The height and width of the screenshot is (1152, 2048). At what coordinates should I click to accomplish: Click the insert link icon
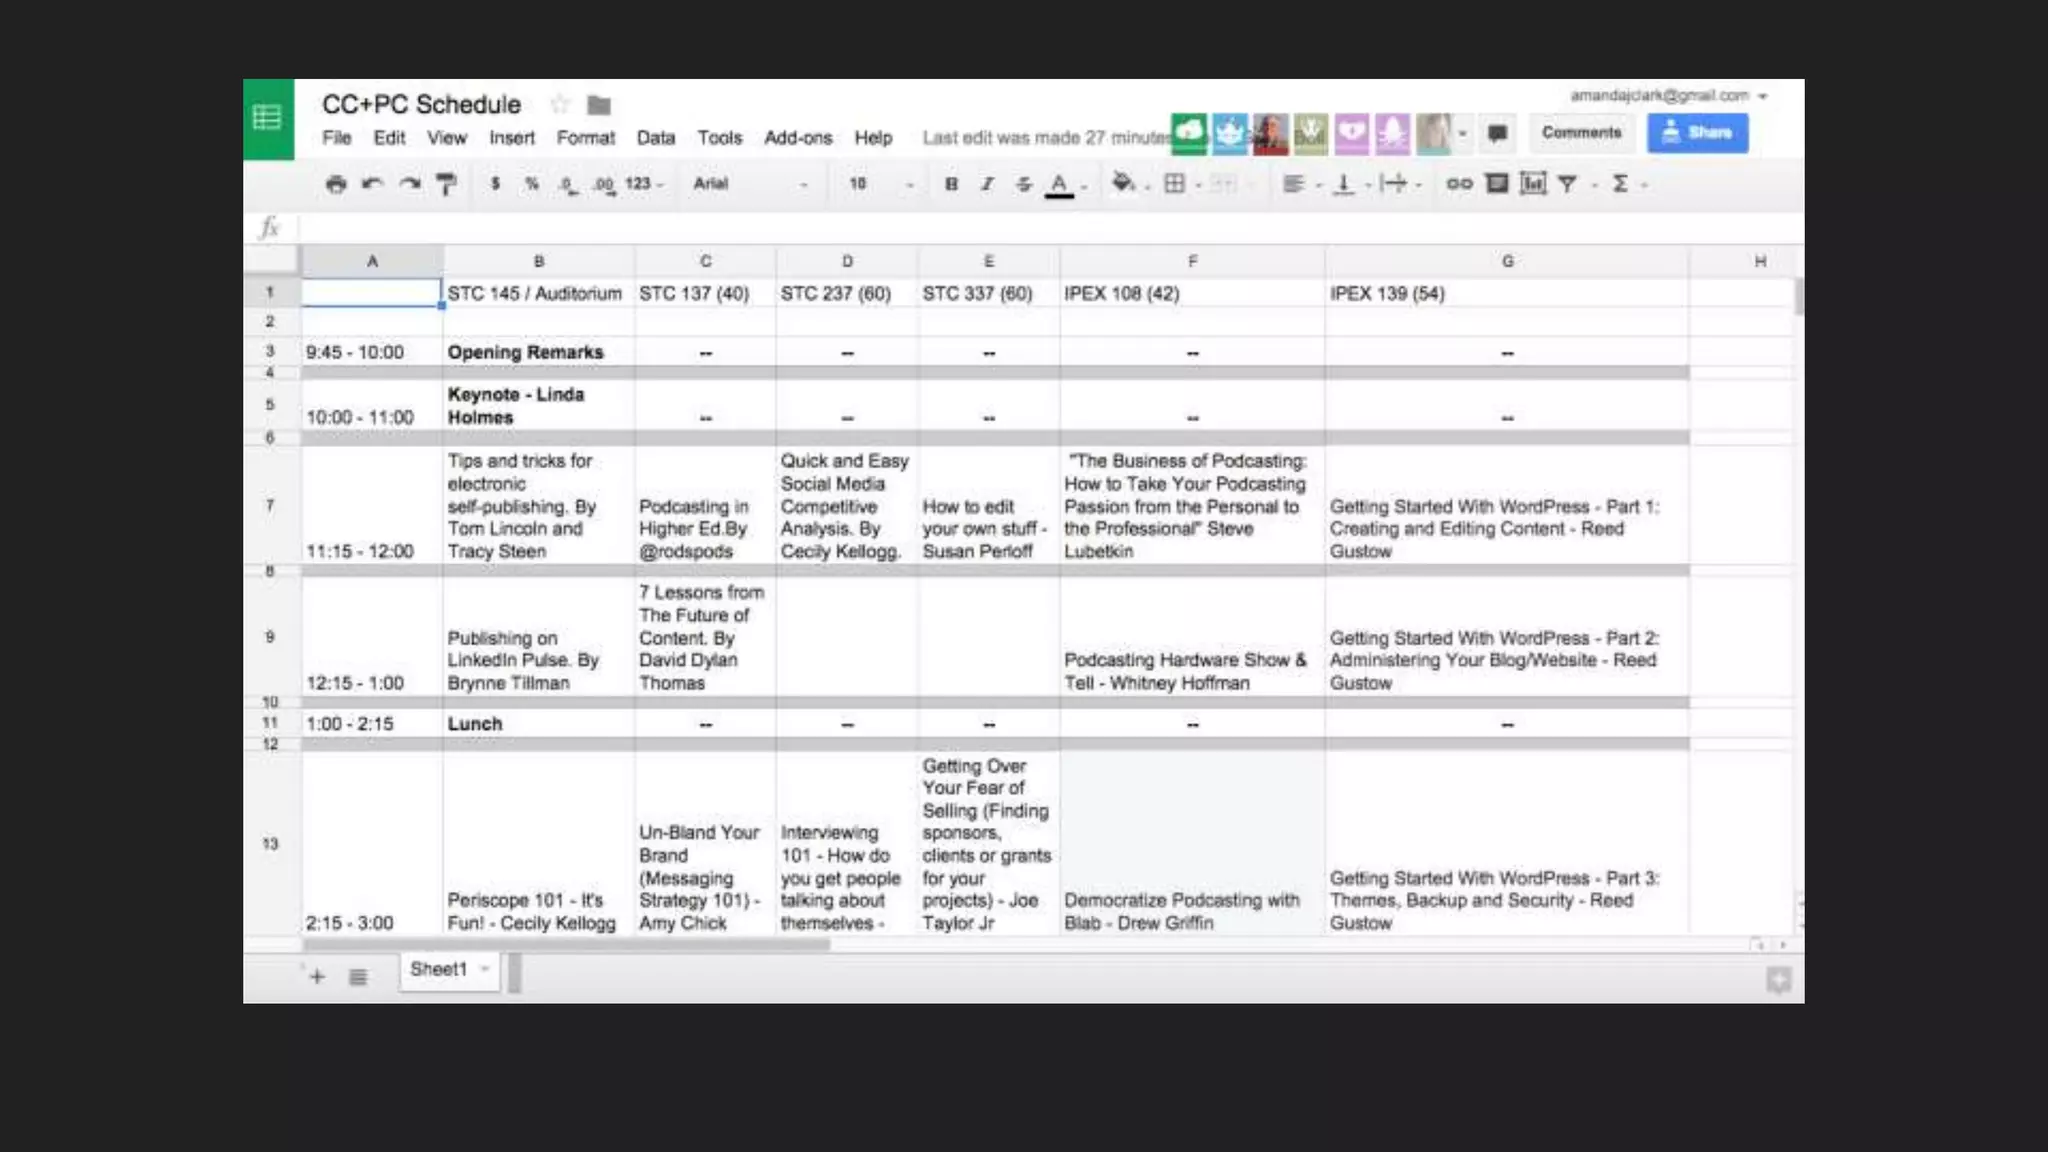[1459, 184]
